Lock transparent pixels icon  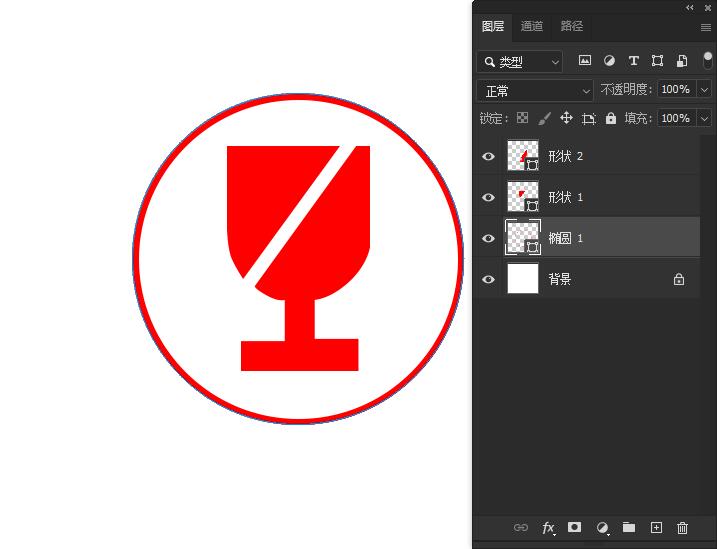pos(522,118)
